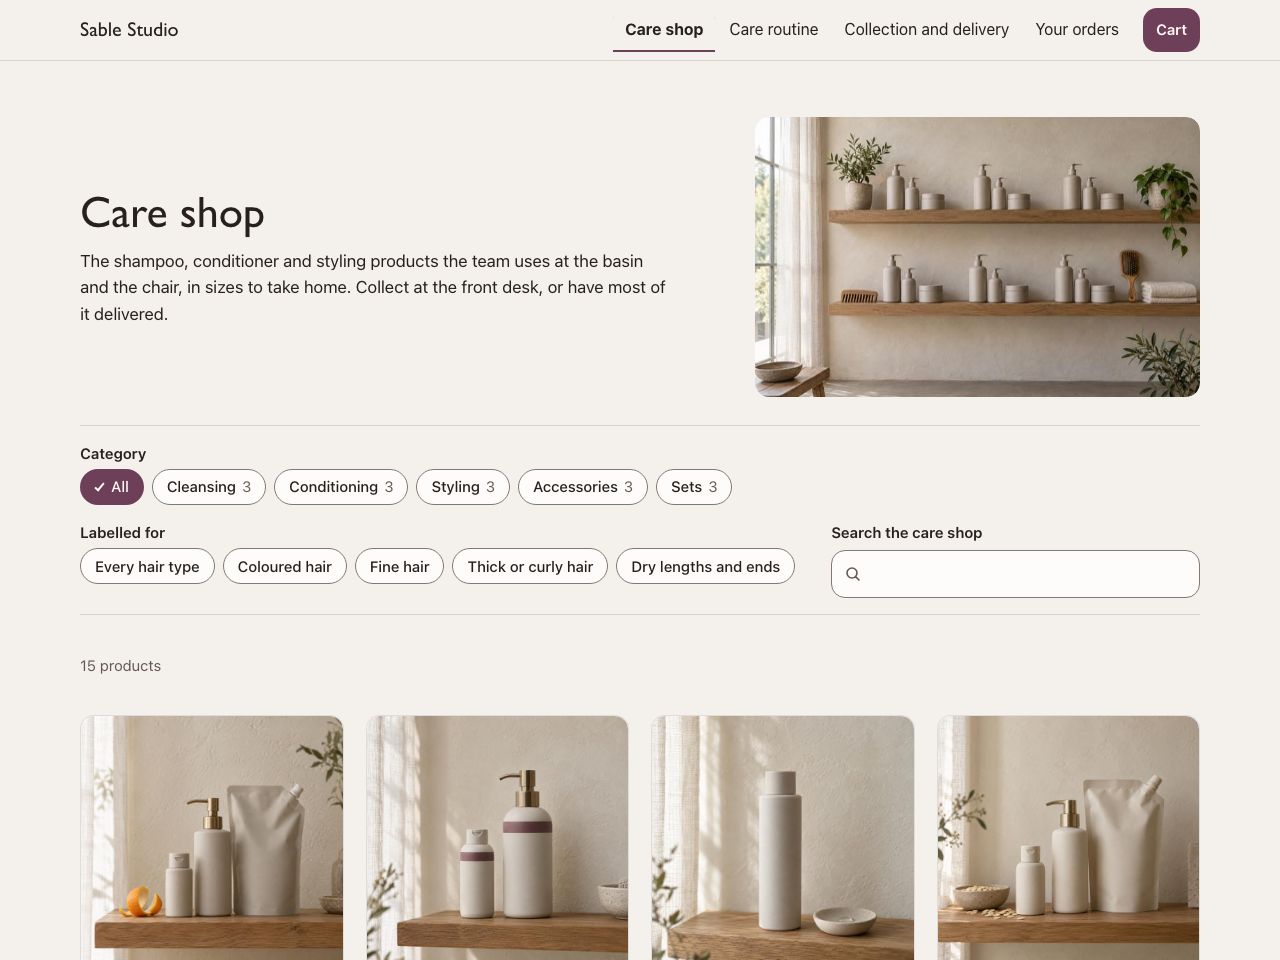The height and width of the screenshot is (960, 1280).
Task: Click the search magnifier icon
Action: [853, 574]
